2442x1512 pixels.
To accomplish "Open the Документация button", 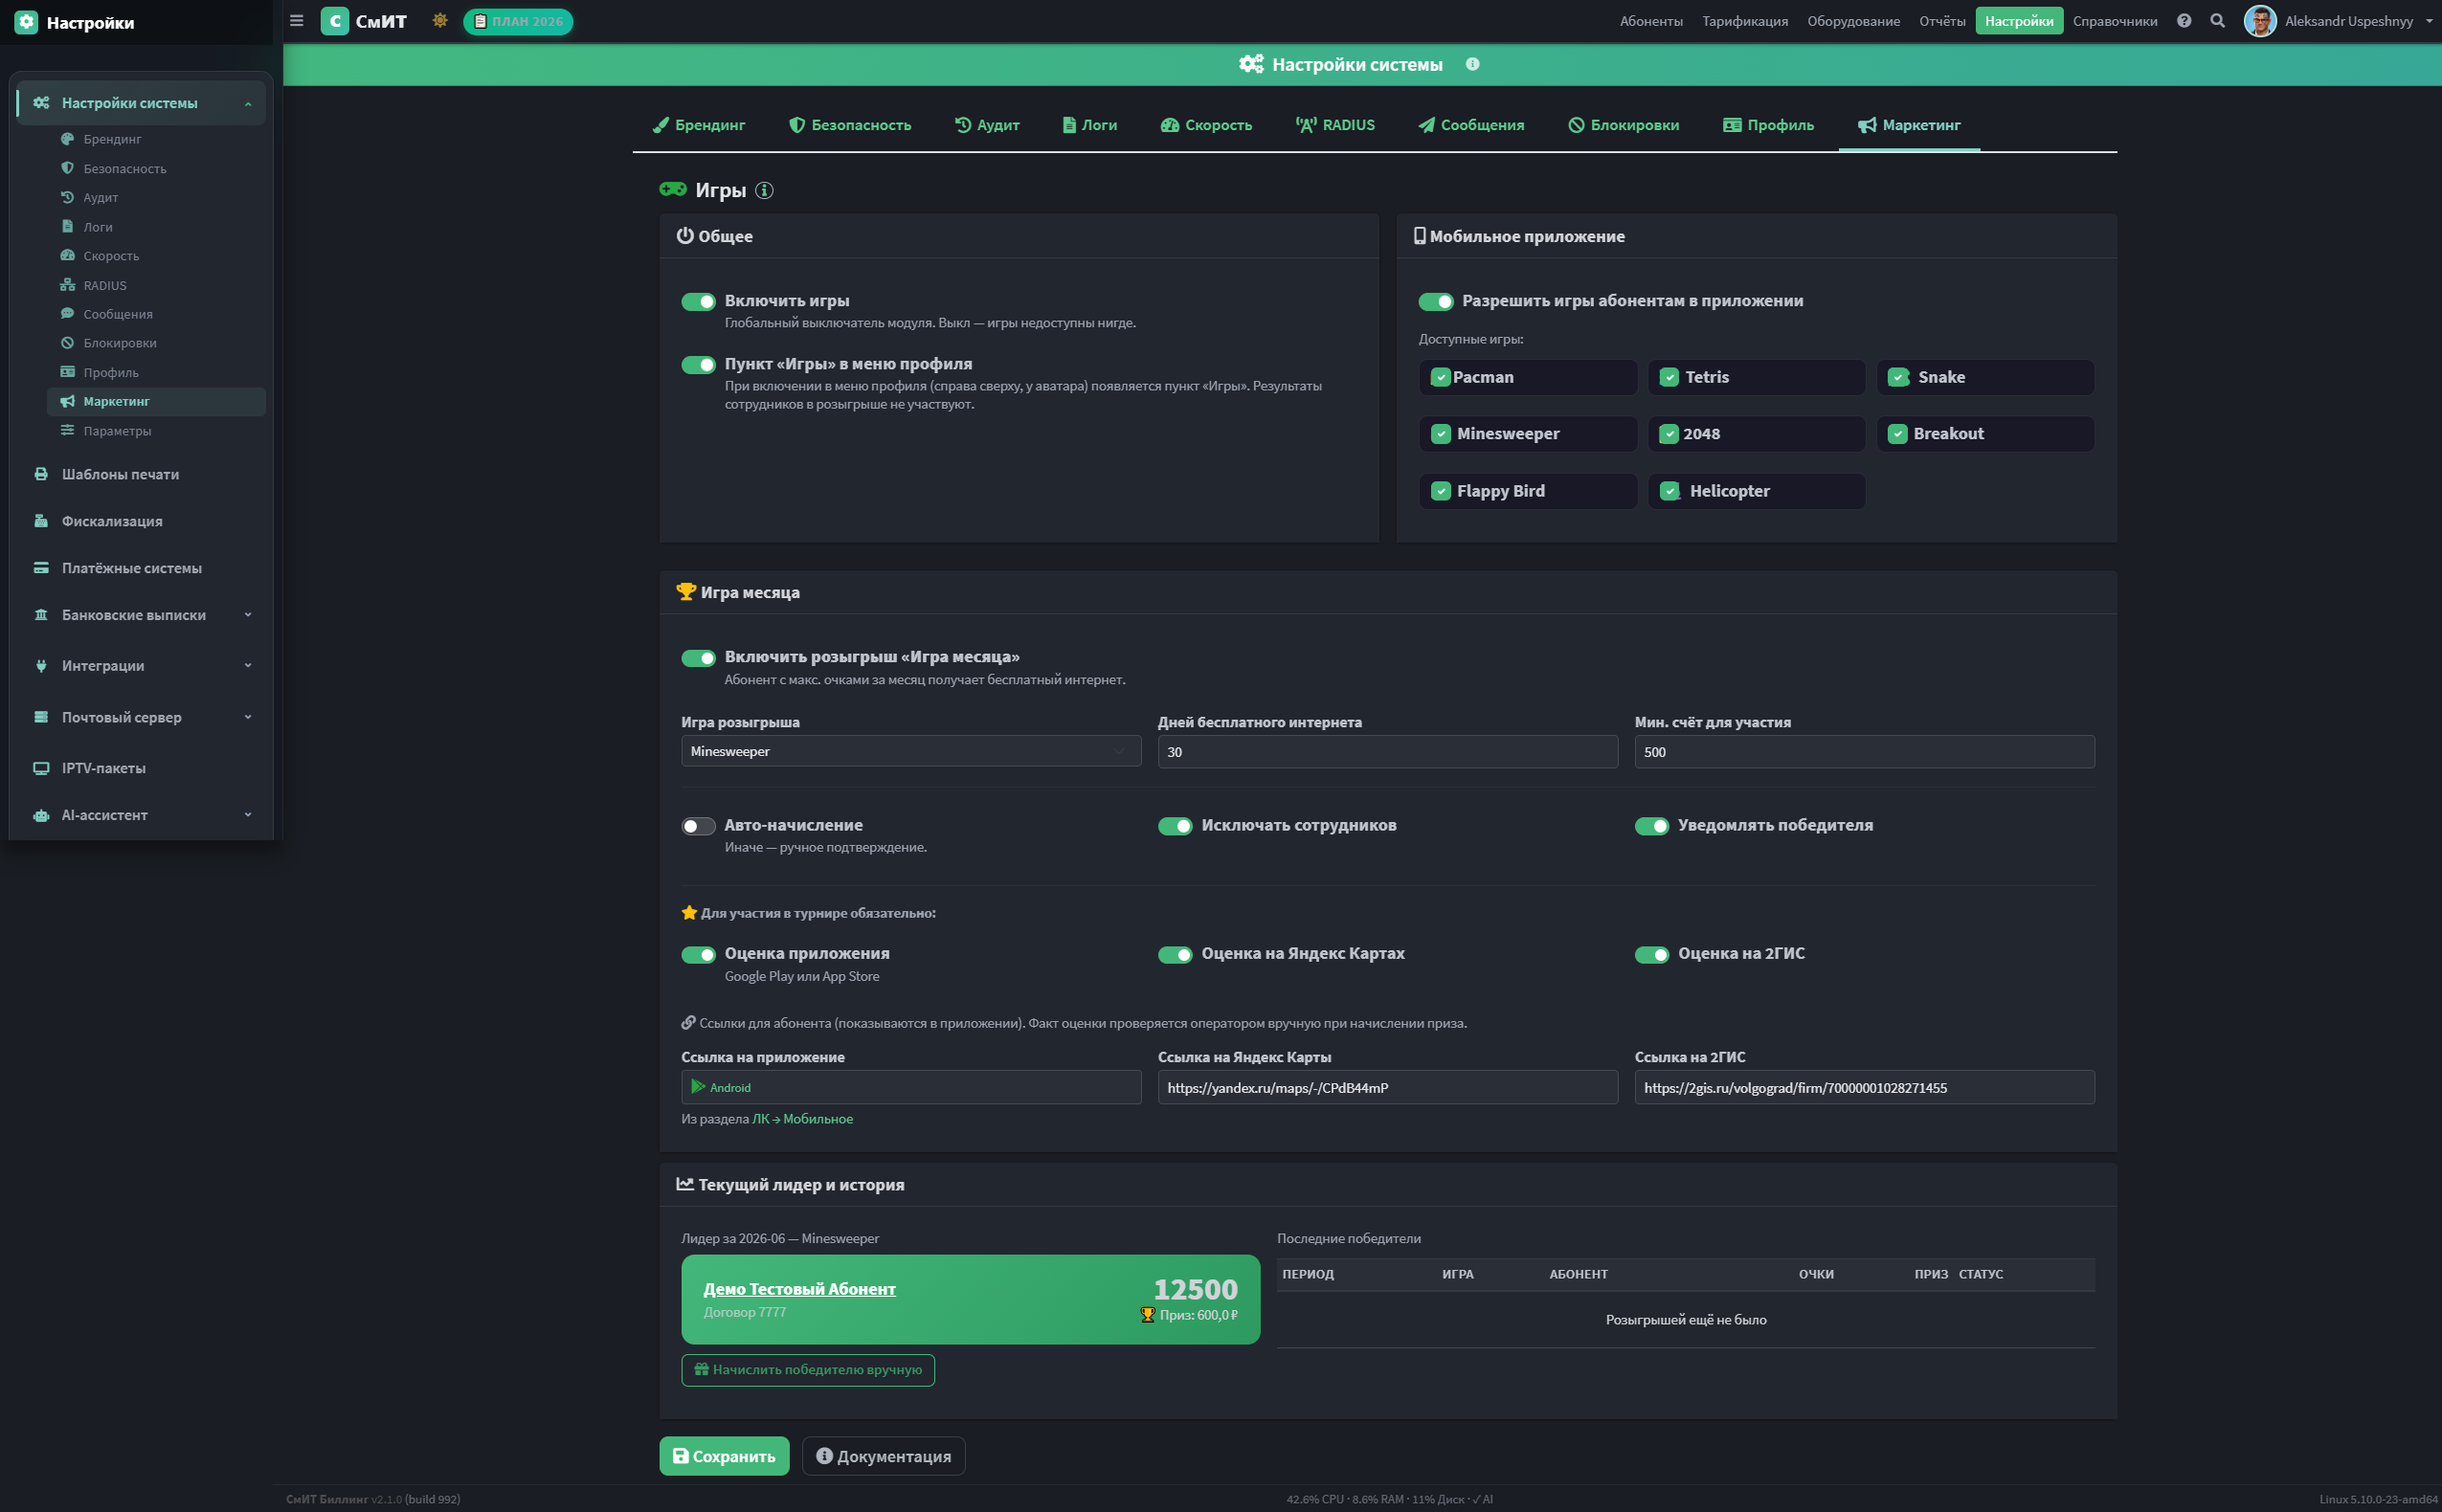I will pyautogui.click(x=884, y=1456).
